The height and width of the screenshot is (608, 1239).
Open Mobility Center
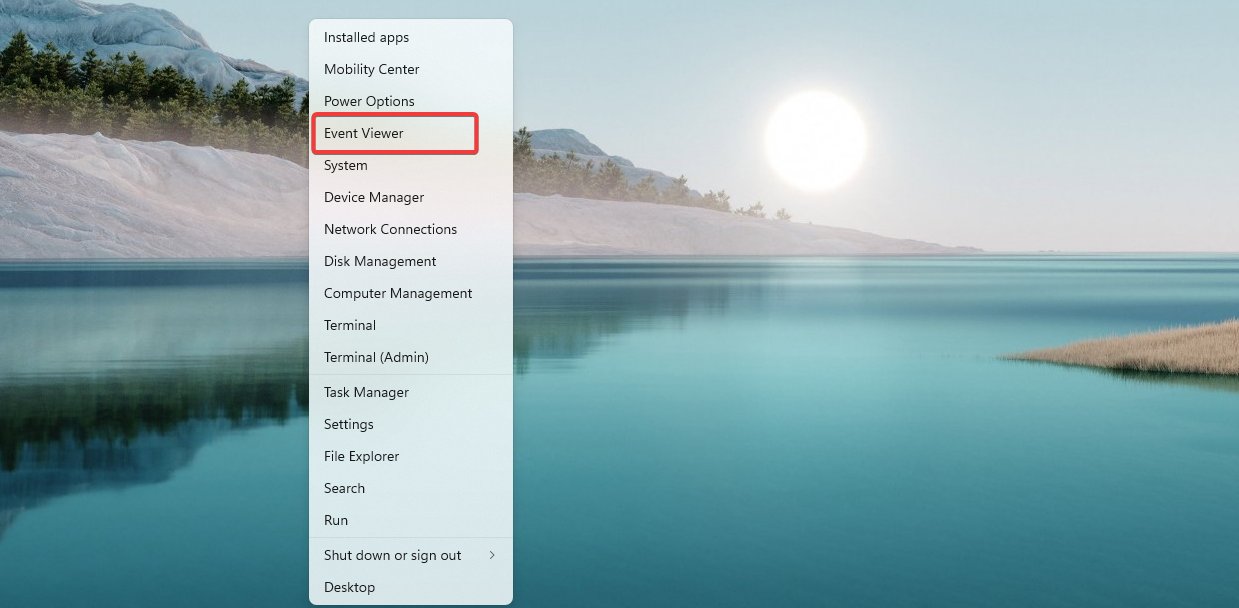click(371, 69)
